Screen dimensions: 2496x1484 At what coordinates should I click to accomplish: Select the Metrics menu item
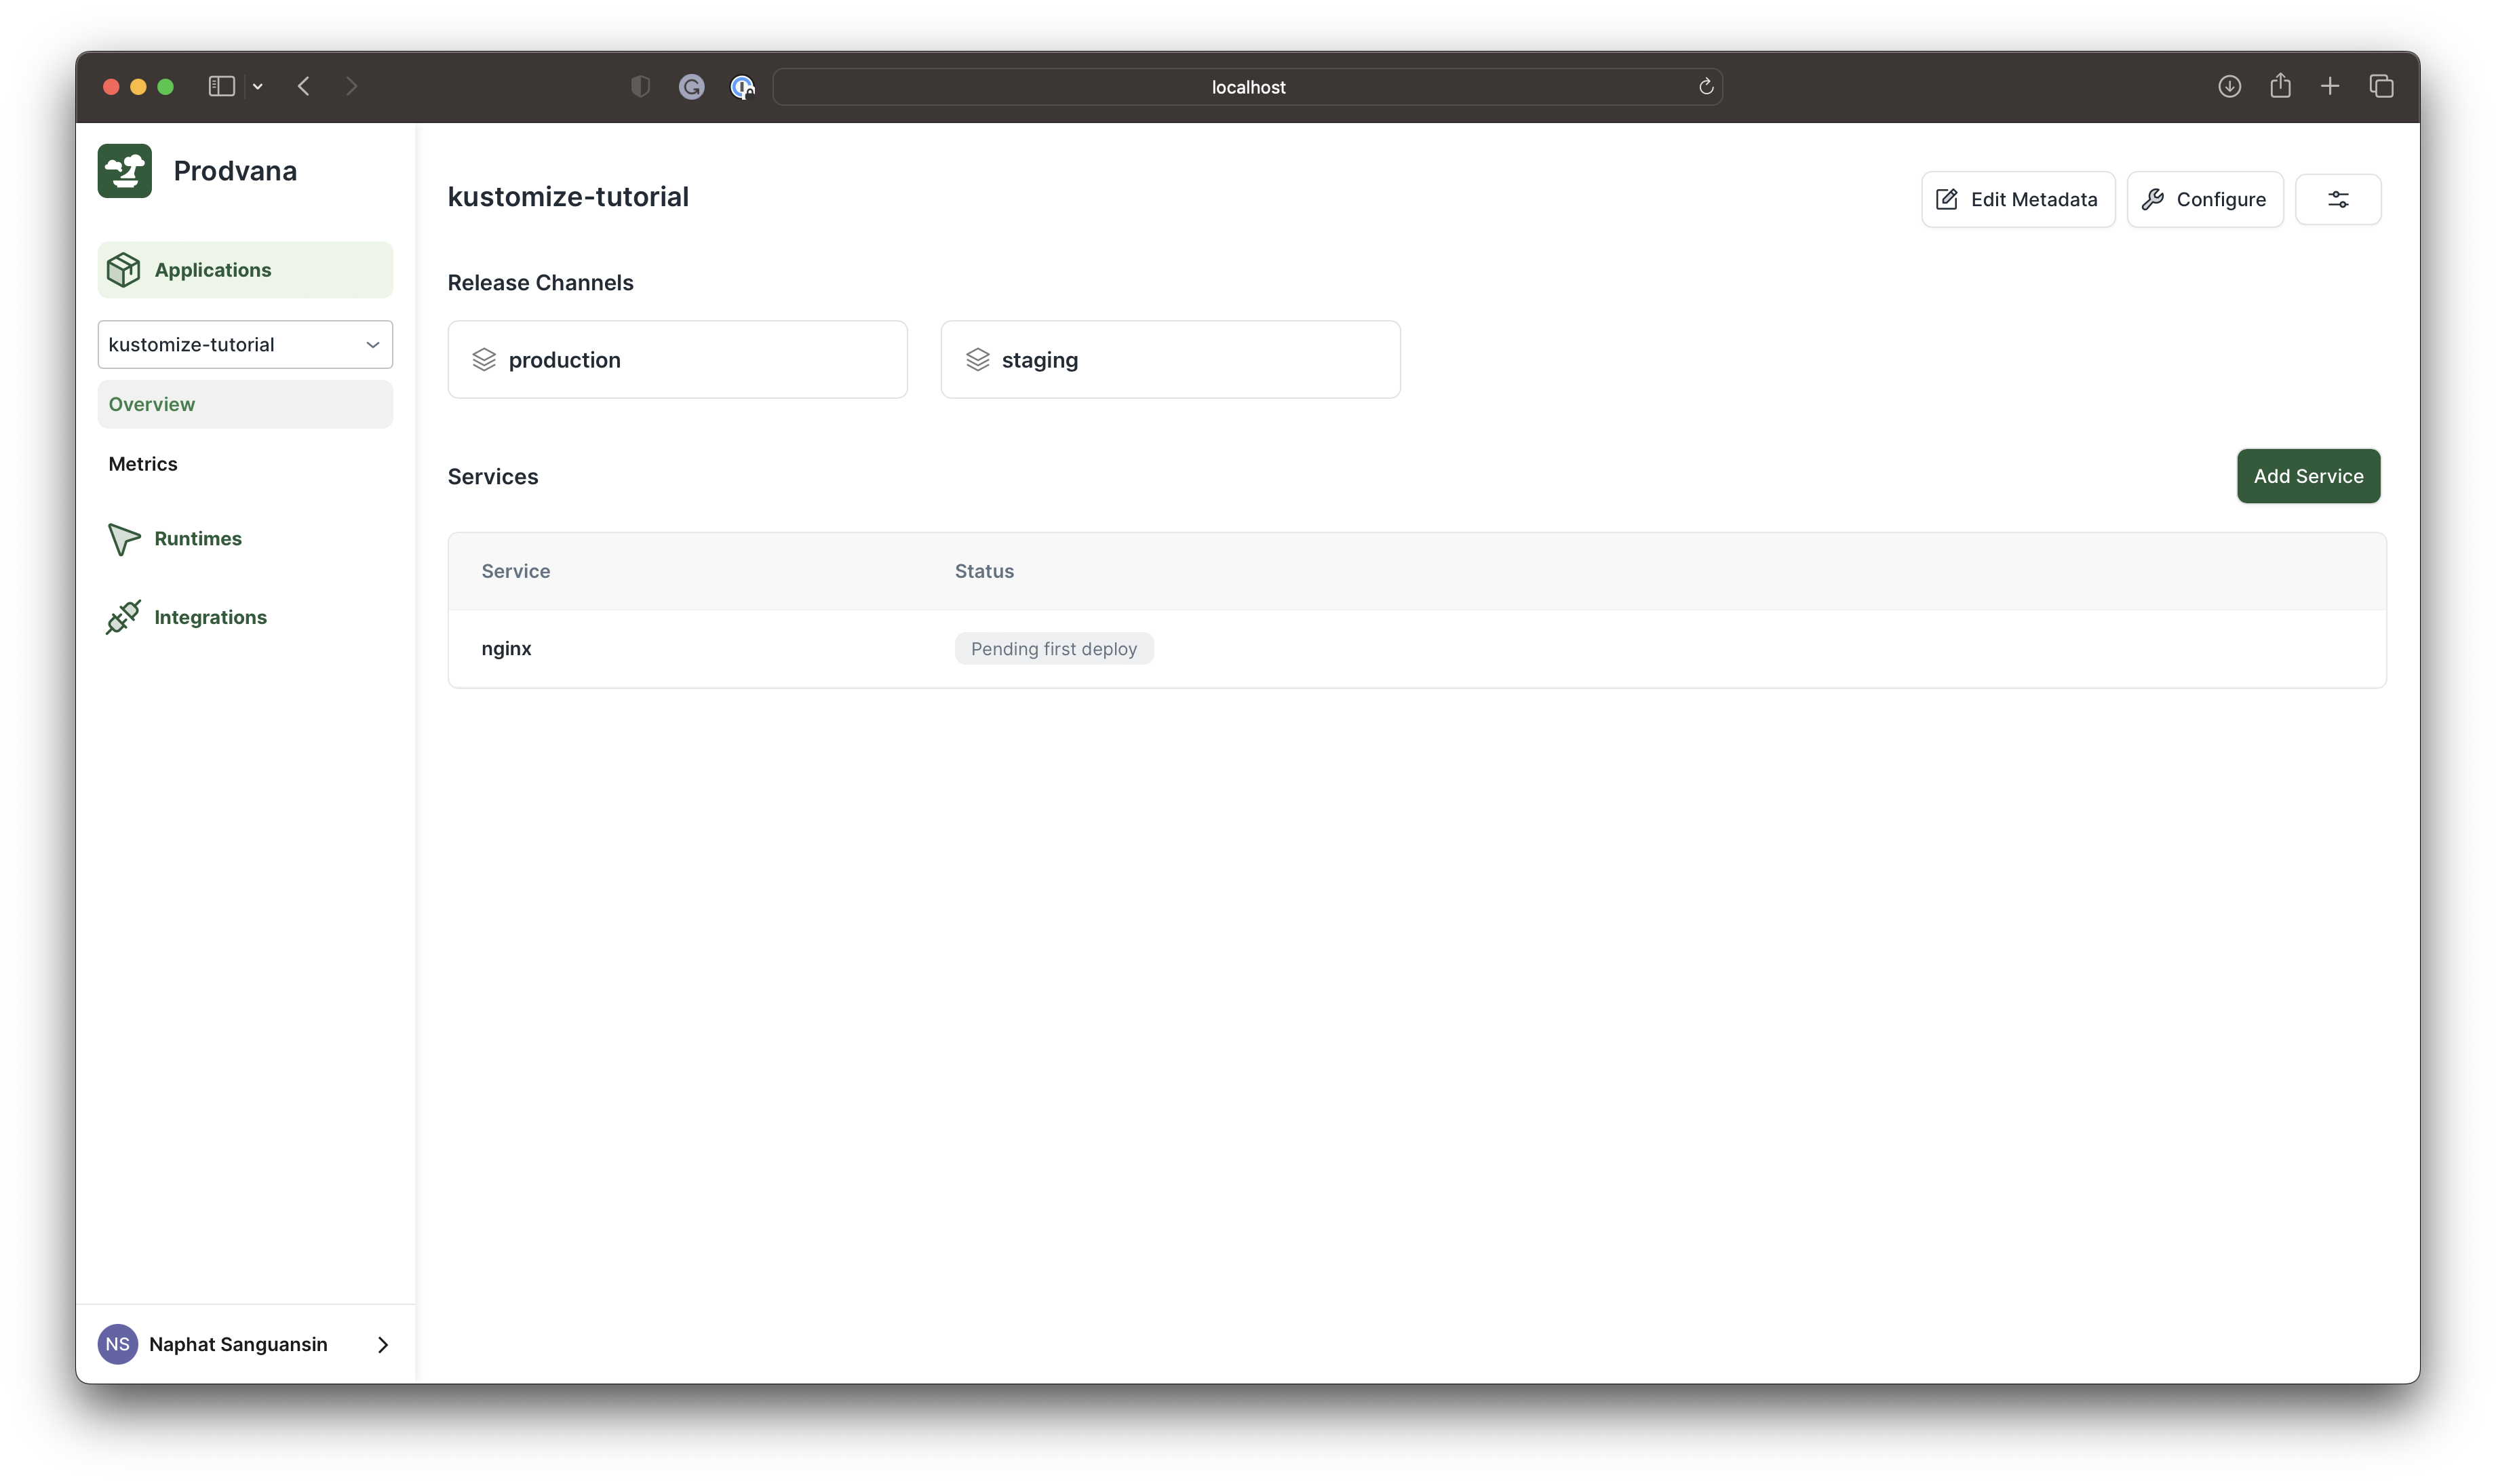point(143,464)
